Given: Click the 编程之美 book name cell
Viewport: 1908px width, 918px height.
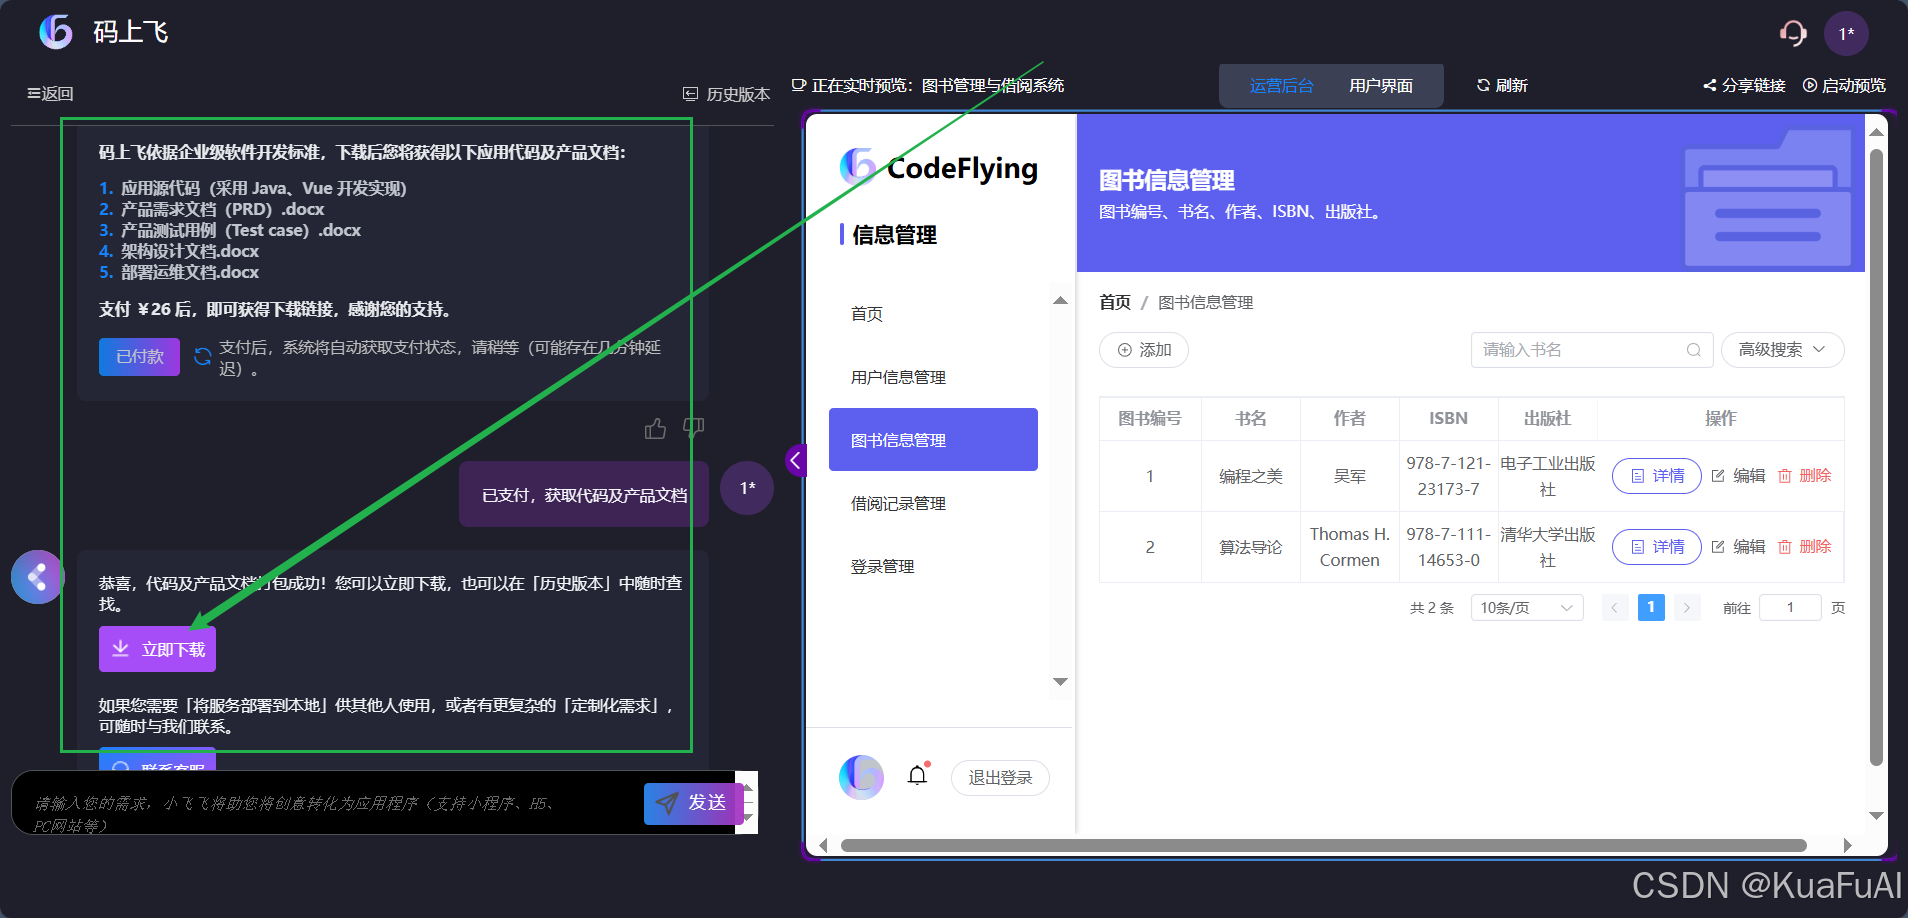Looking at the screenshot, I should (x=1250, y=476).
